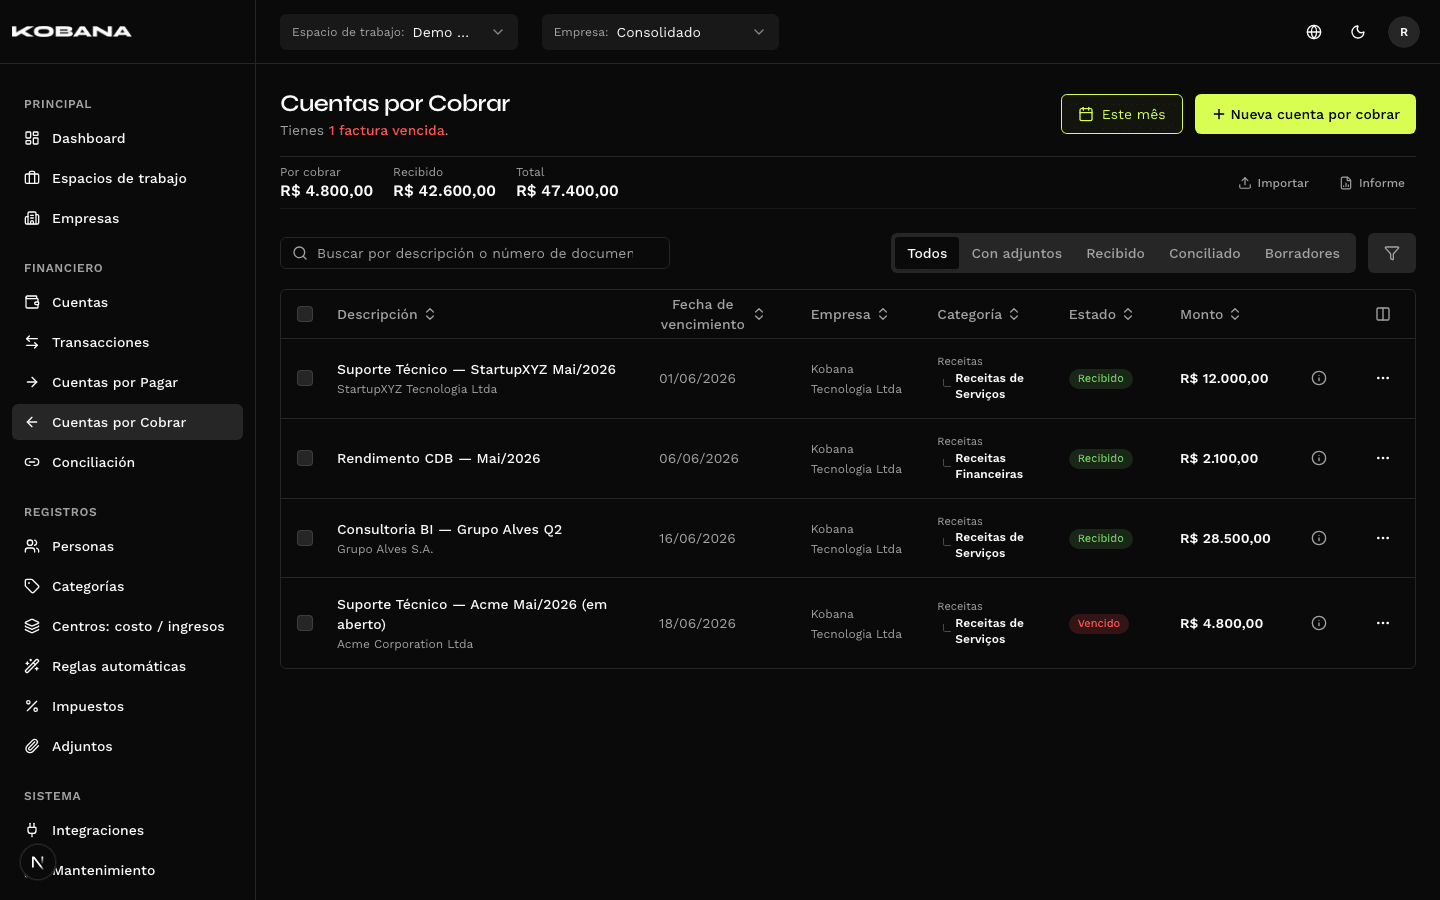Open Mantenimiento in the sidebar

pos(127,870)
